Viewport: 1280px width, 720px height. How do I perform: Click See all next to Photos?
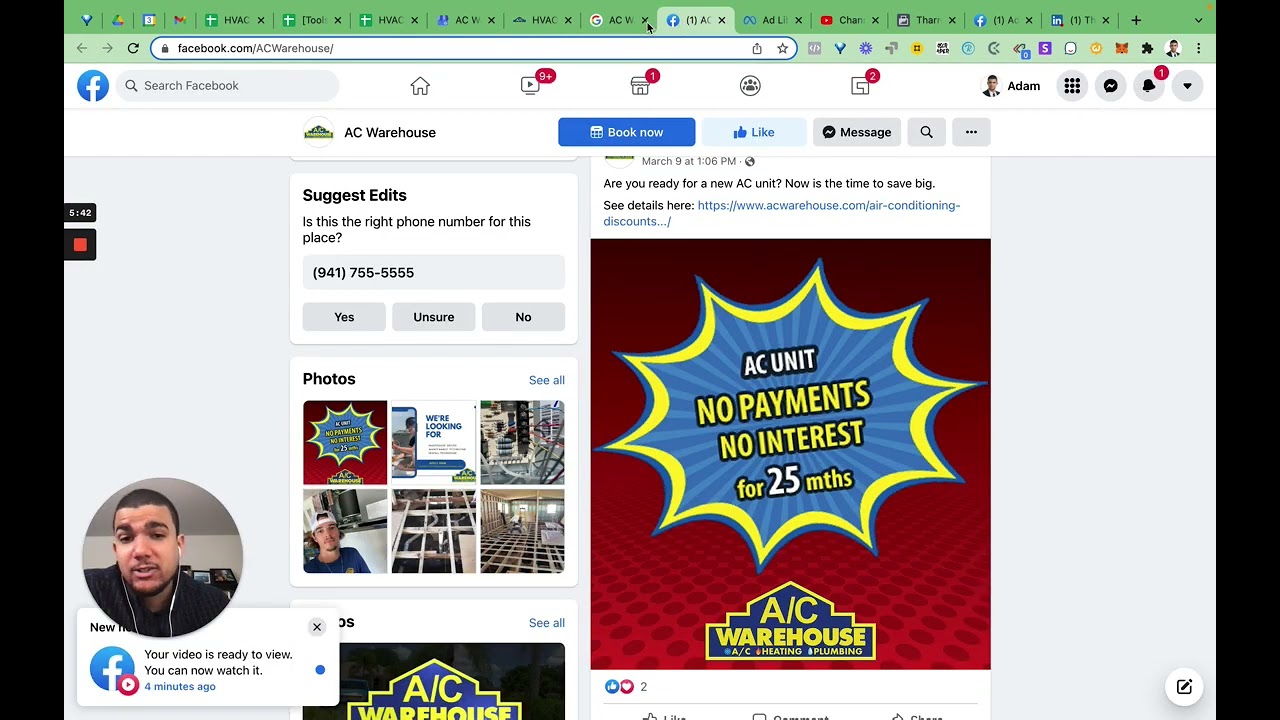click(x=547, y=380)
